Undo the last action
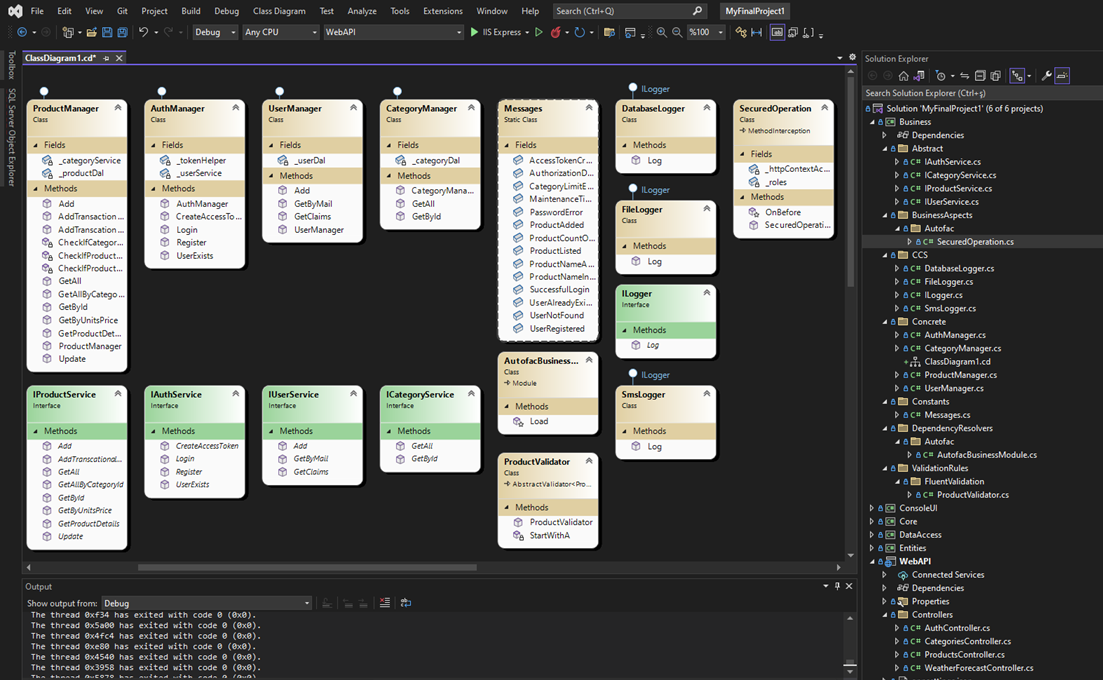 144,32
